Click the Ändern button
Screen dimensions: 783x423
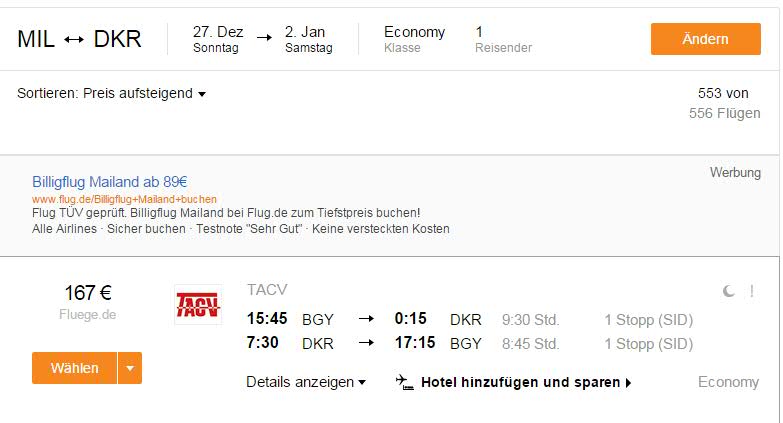tap(706, 39)
